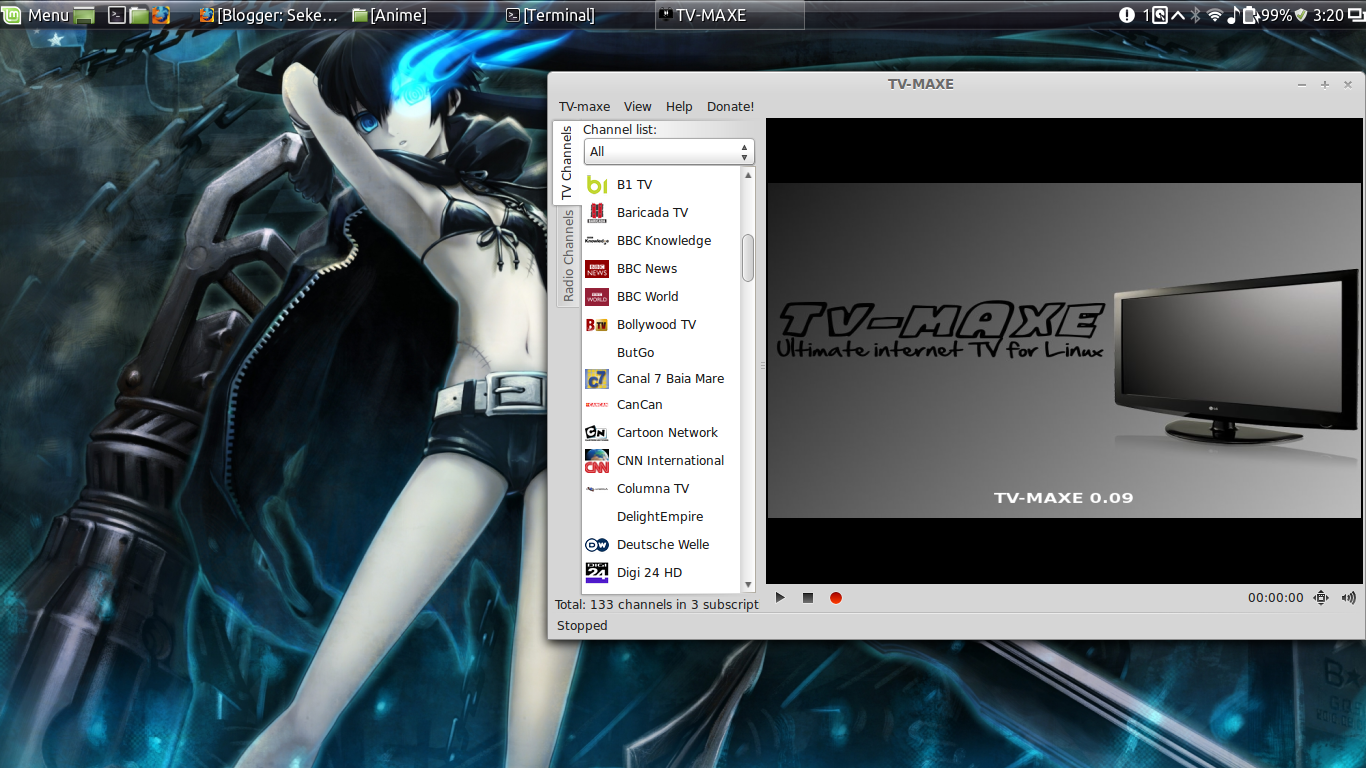Open the Help menu
Viewport: 1366px width, 768px height.
(679, 107)
